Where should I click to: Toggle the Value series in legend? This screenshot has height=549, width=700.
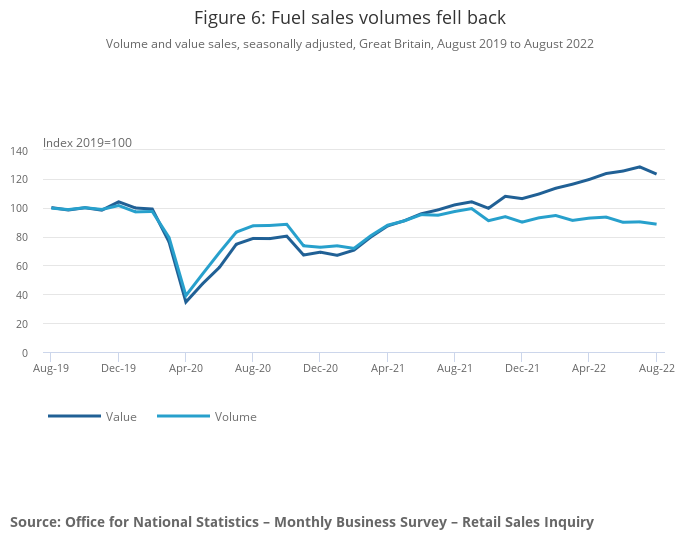point(121,416)
